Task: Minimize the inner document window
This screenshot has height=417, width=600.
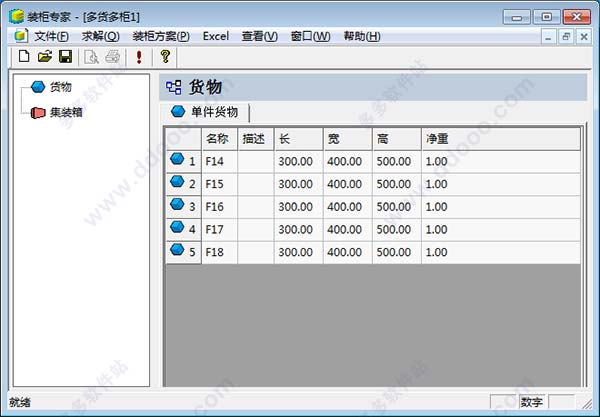Action: (548, 37)
